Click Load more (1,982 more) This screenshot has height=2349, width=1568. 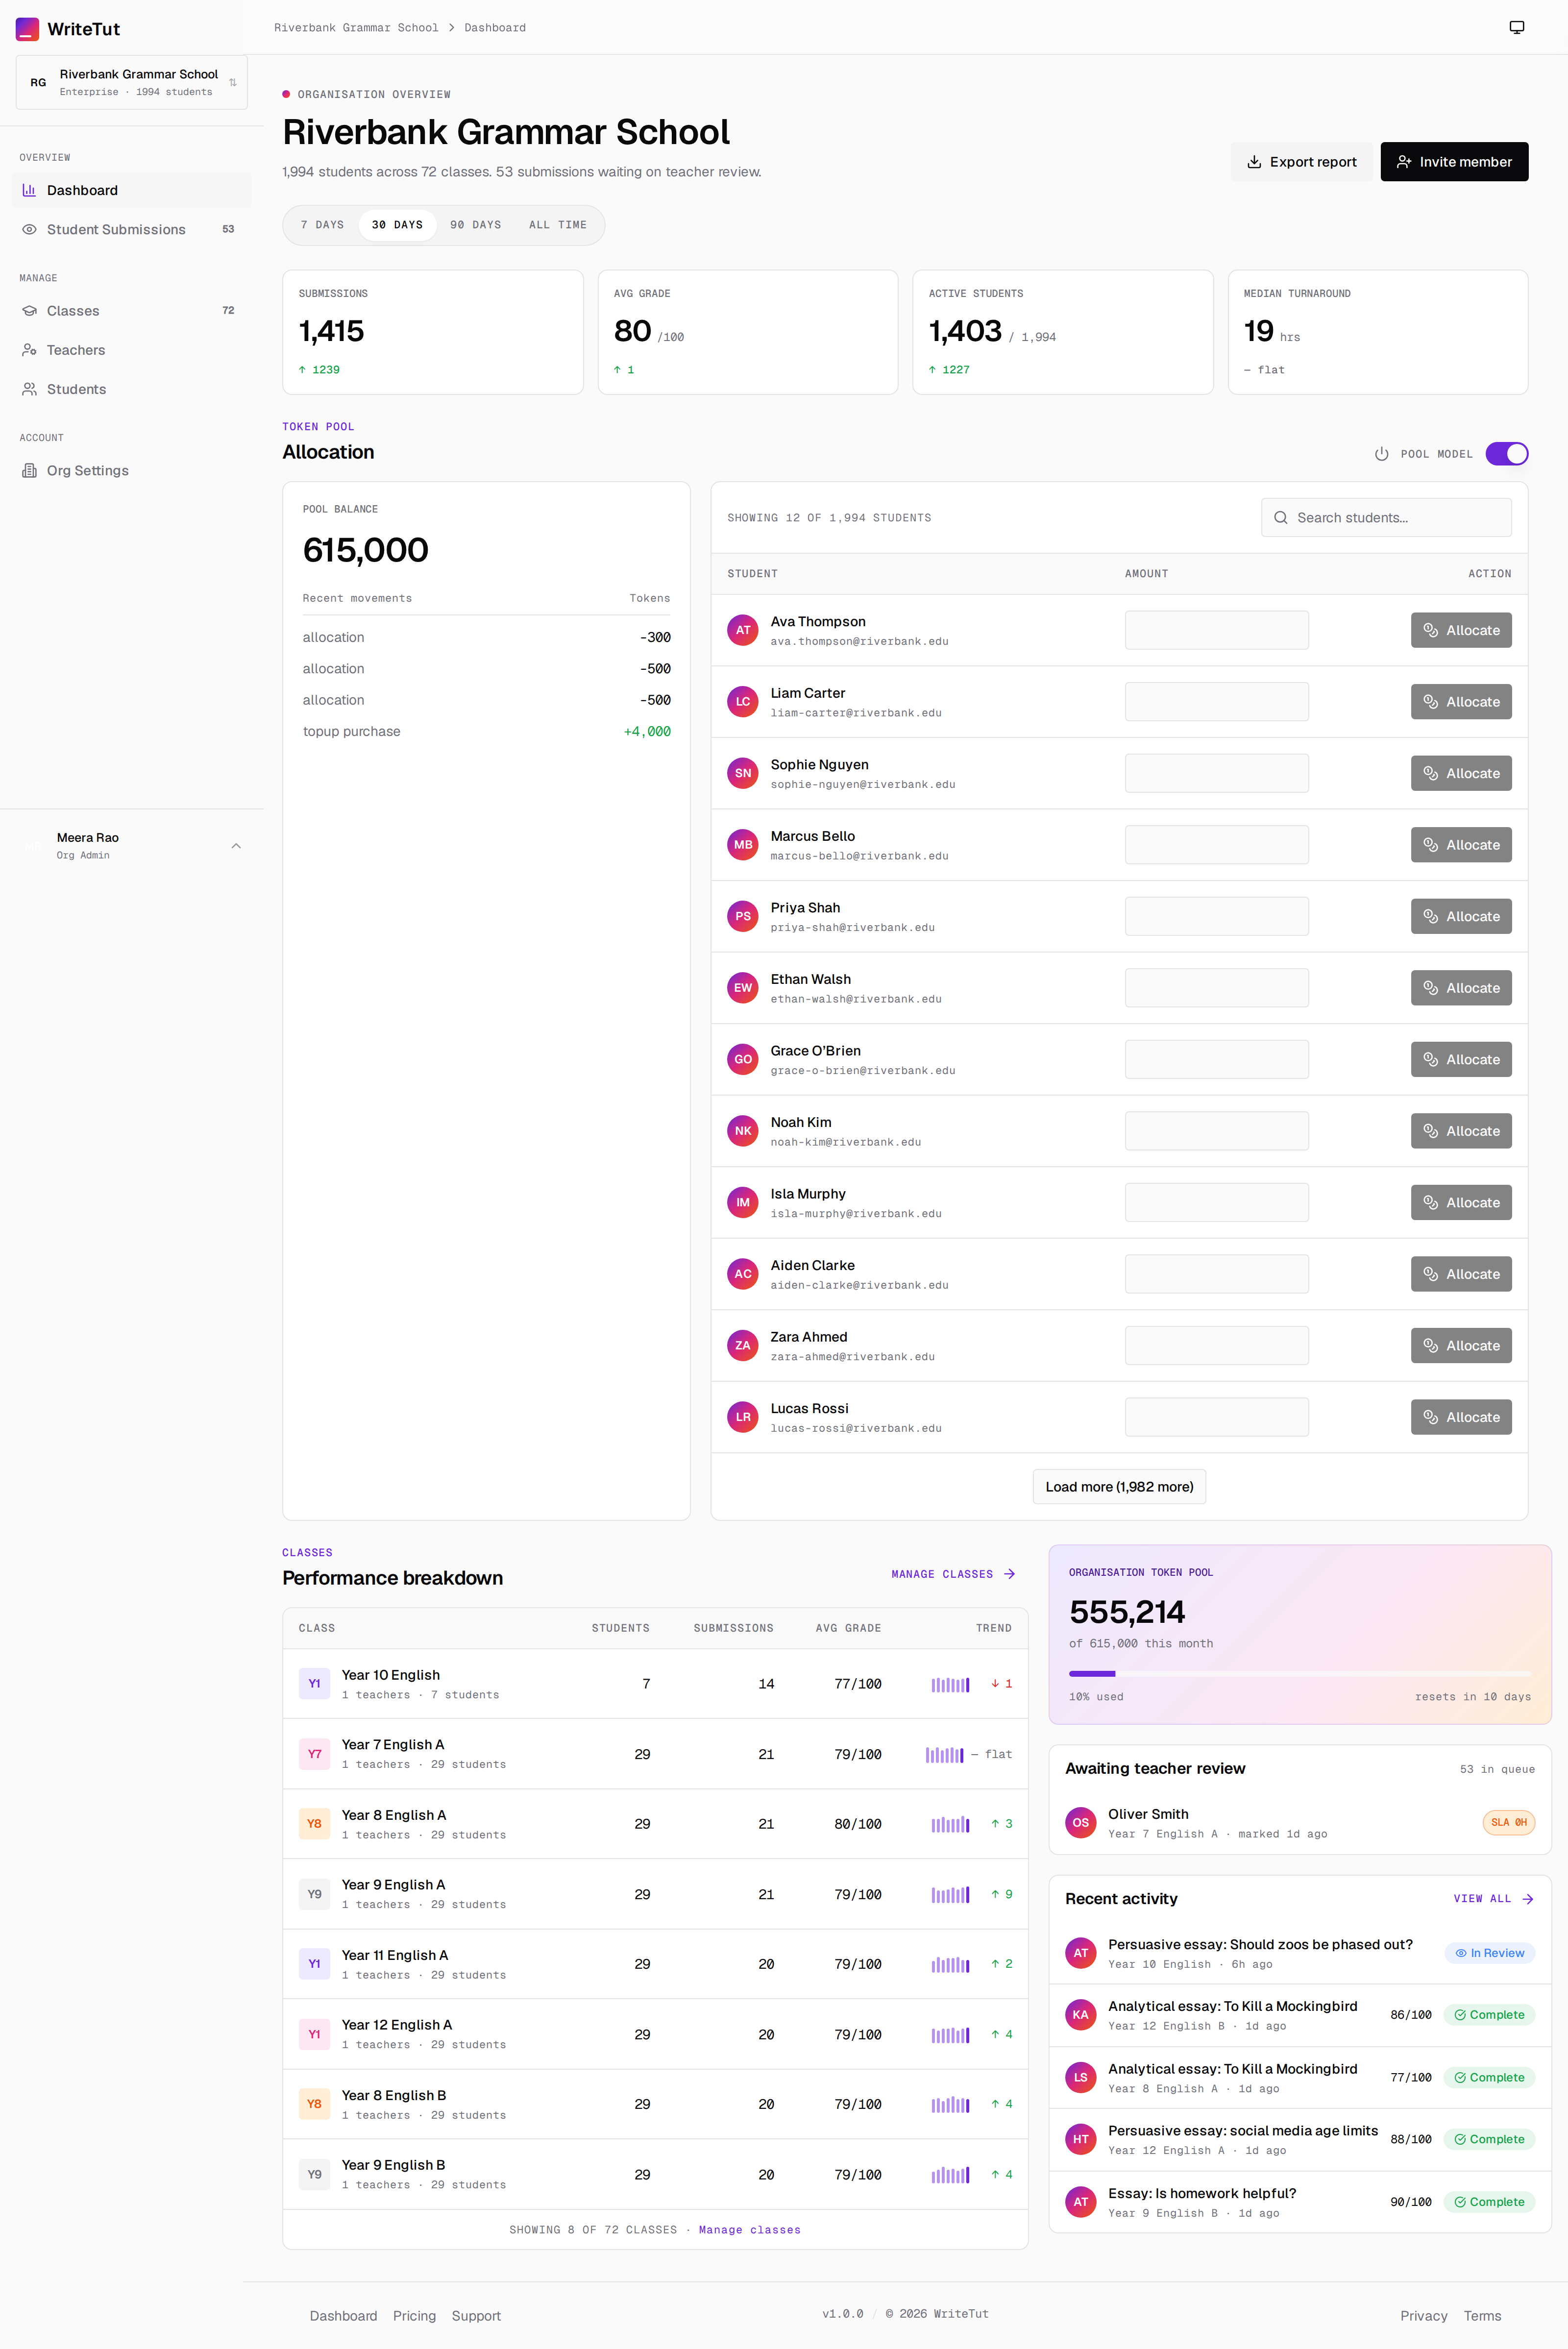coord(1119,1486)
